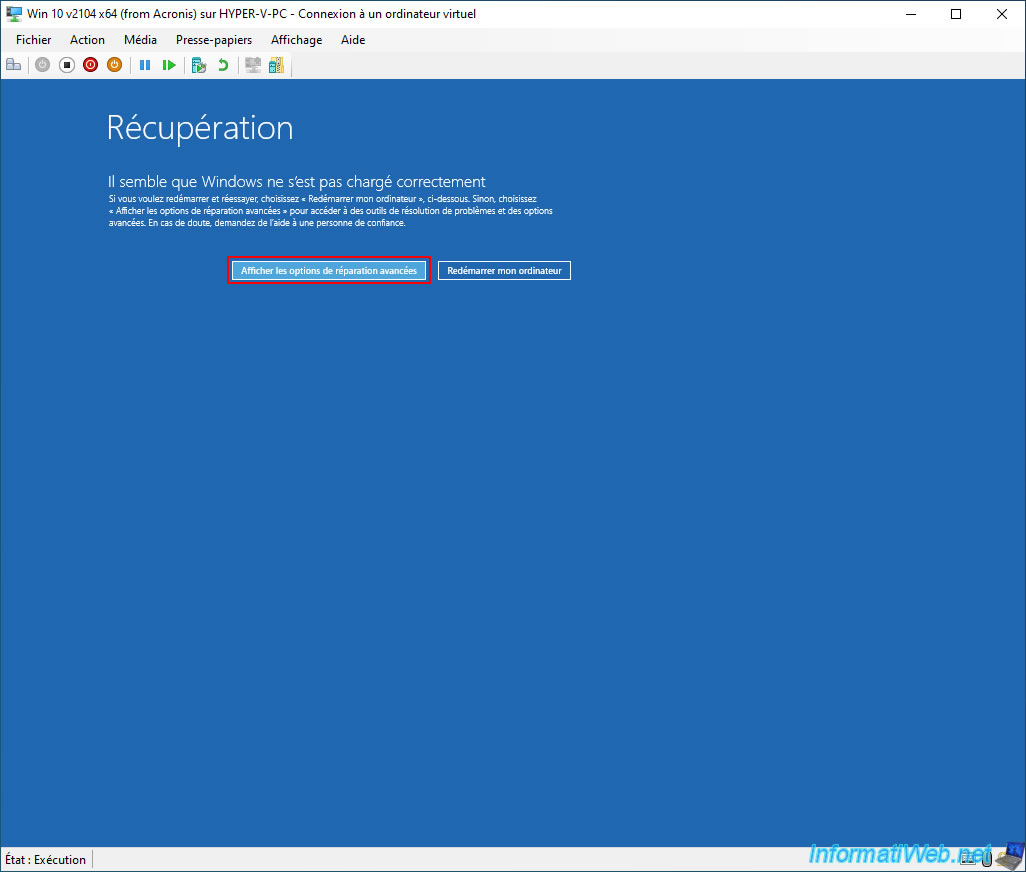Viewport: 1026px width, 872px height.
Task: Save the VM state with the orange icon
Action: [115, 65]
